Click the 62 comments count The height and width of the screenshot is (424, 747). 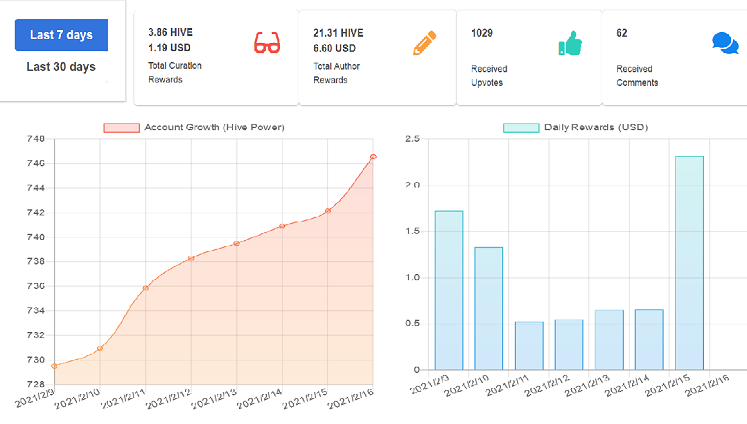[x=622, y=33]
